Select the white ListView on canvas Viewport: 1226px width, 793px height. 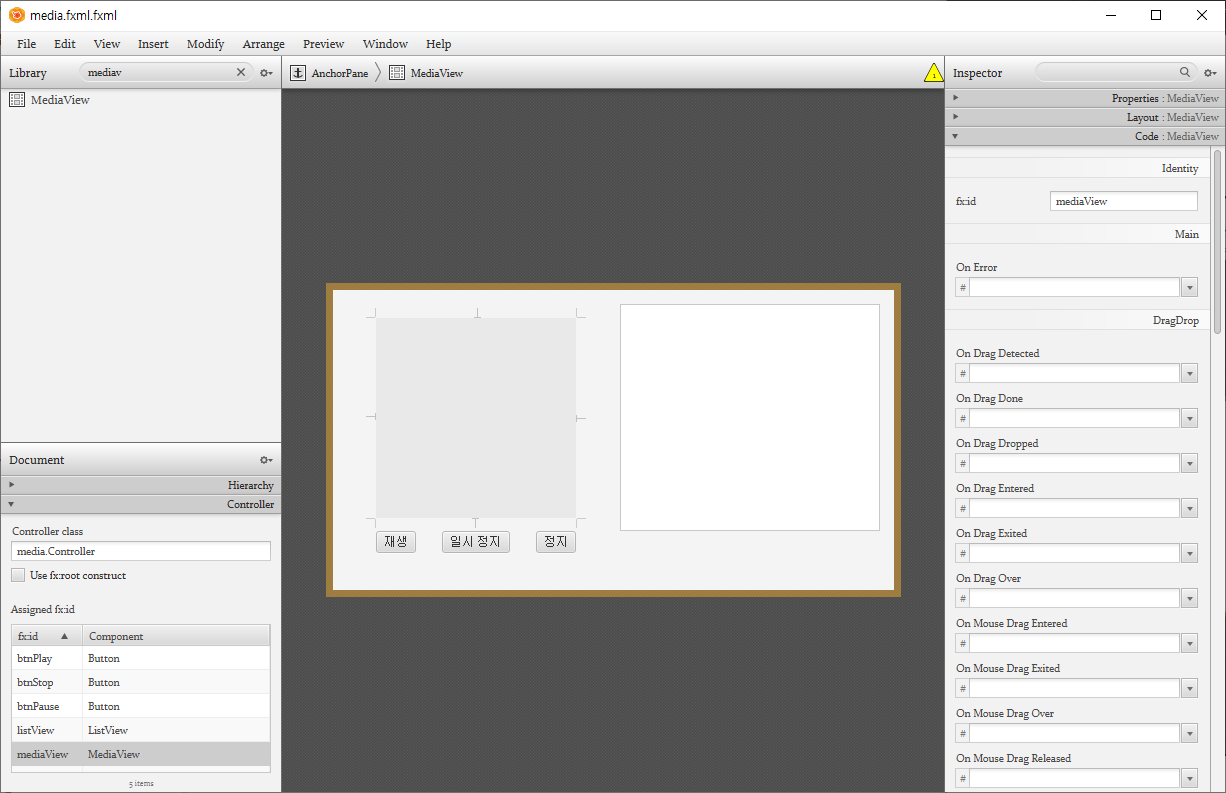coord(750,417)
